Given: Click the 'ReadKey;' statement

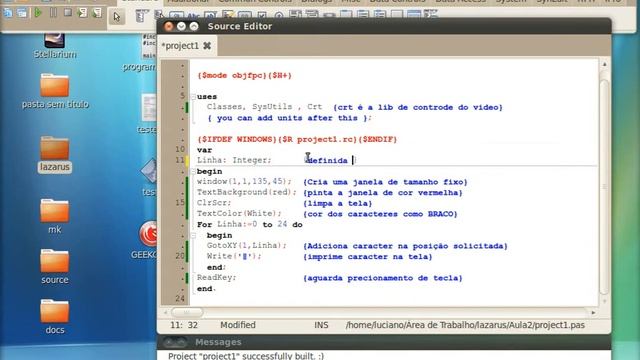Looking at the screenshot, I should tap(217, 278).
